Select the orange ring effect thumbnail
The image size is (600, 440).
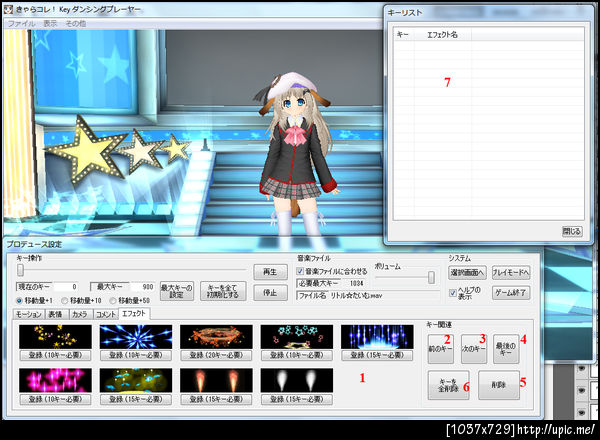[x=216, y=337]
